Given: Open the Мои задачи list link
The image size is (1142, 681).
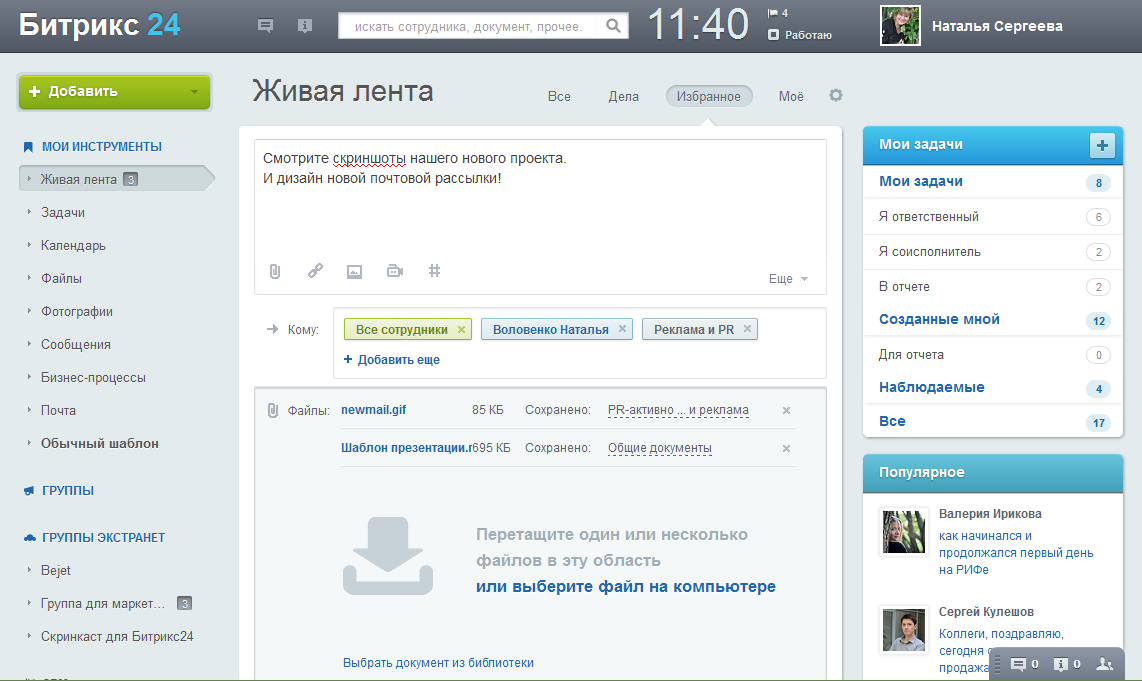Looking at the screenshot, I should [x=921, y=181].
